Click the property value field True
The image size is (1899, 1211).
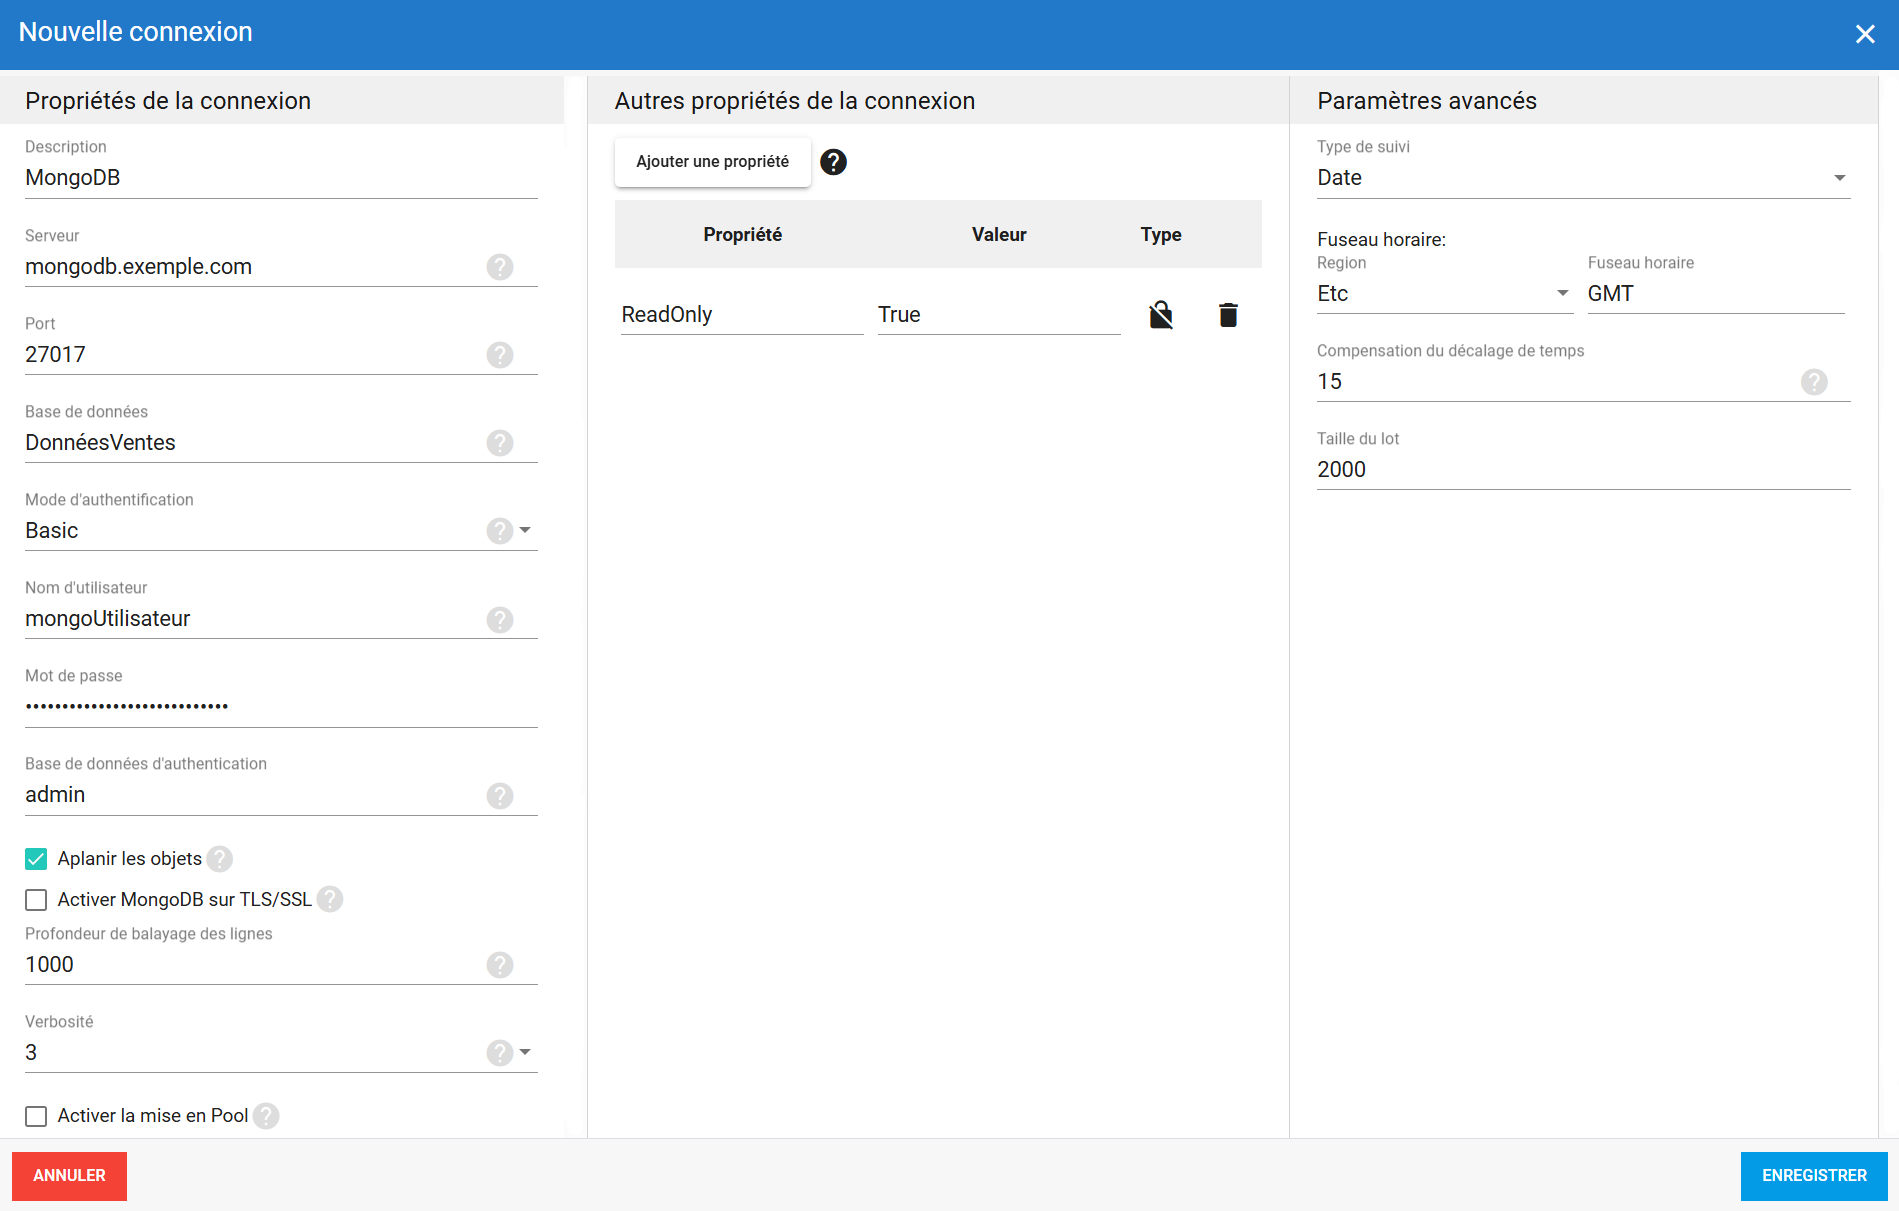999,315
